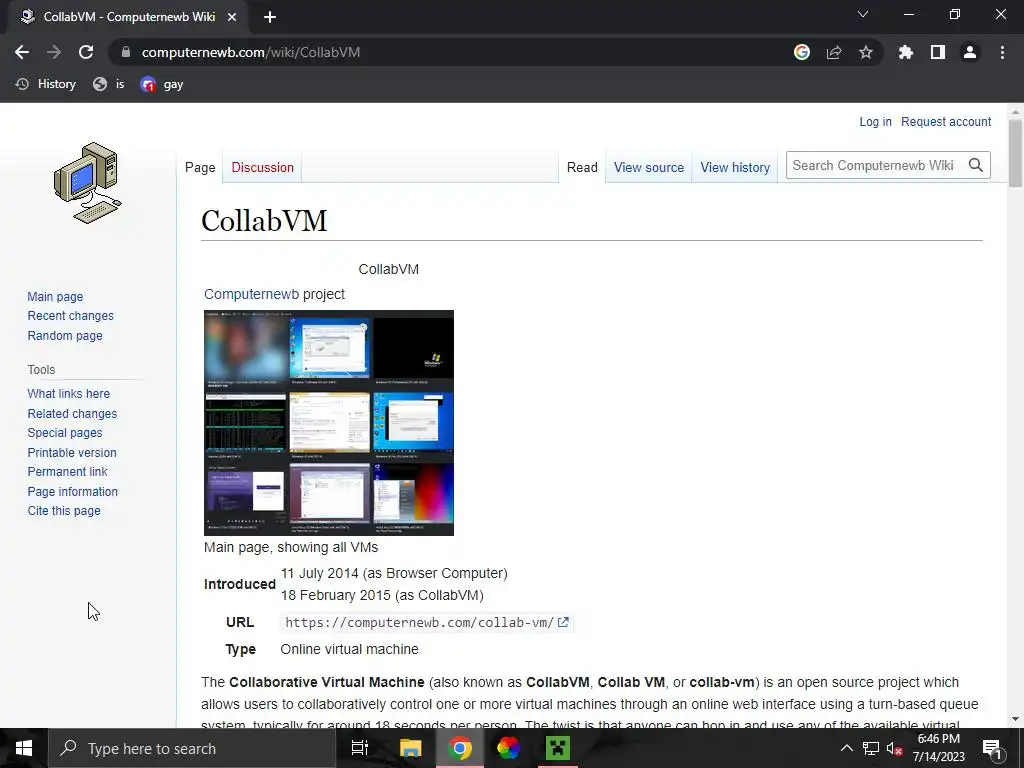Click the Windows taskbar search box
Viewport: 1024px width, 768px height.
point(191,748)
